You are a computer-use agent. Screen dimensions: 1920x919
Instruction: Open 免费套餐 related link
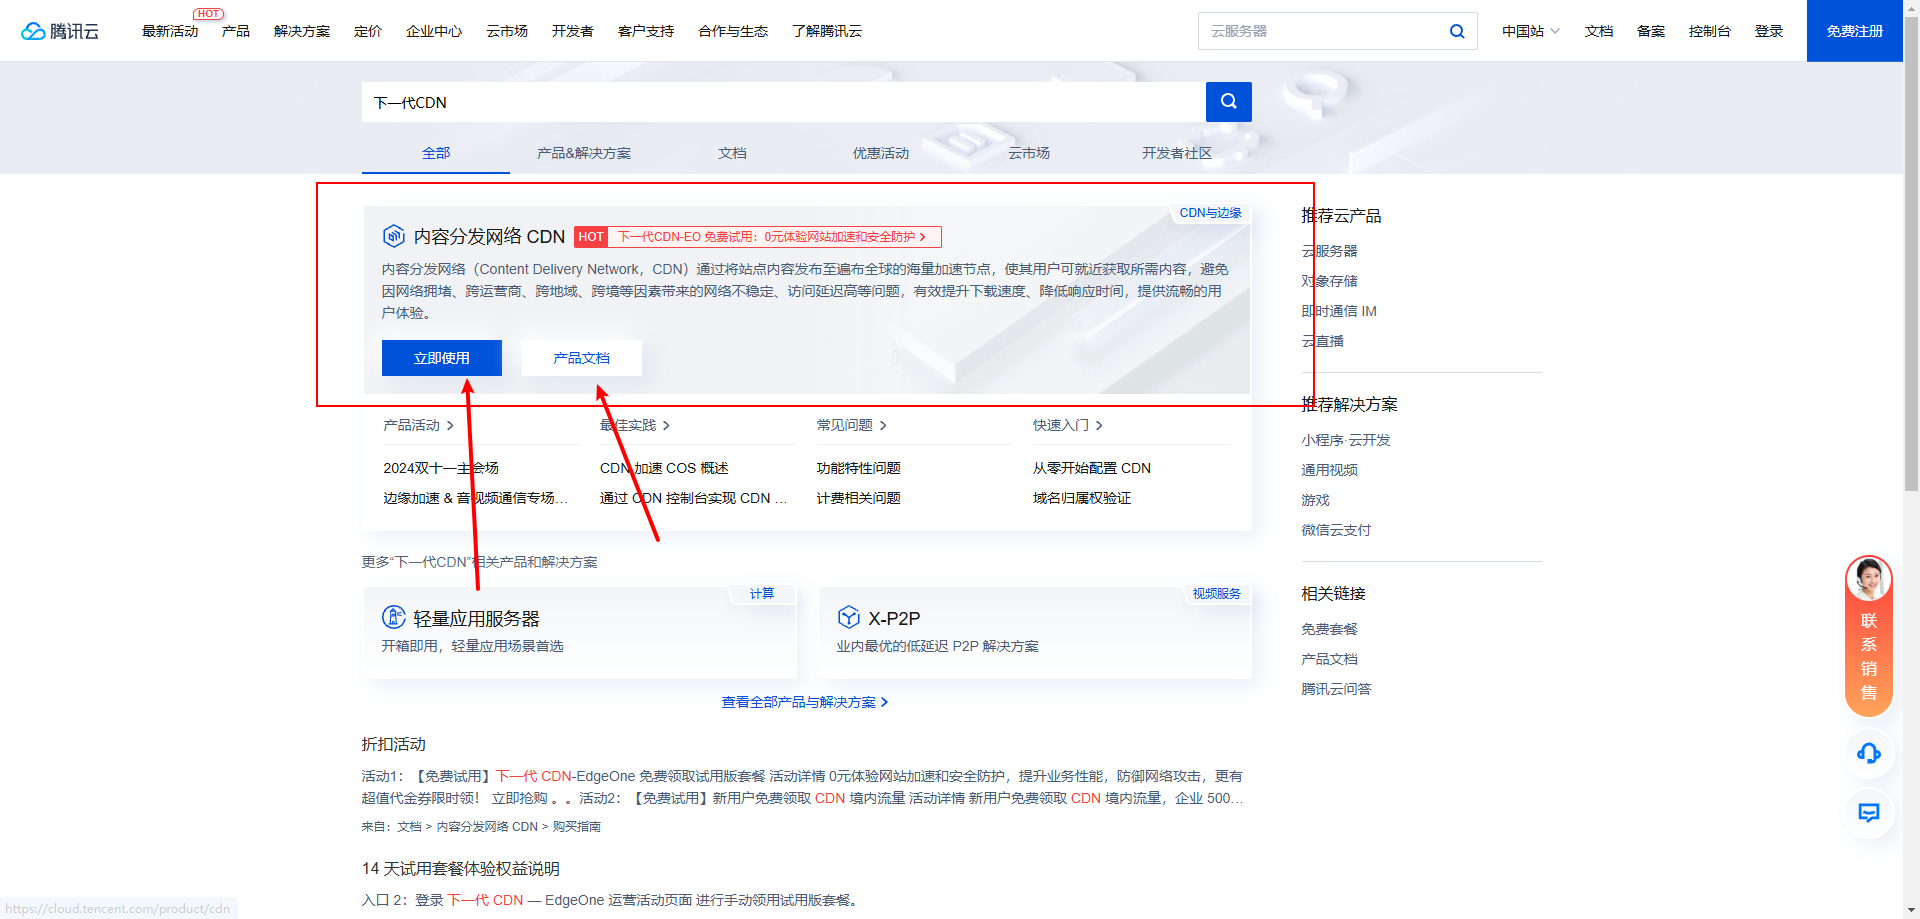tap(1330, 629)
